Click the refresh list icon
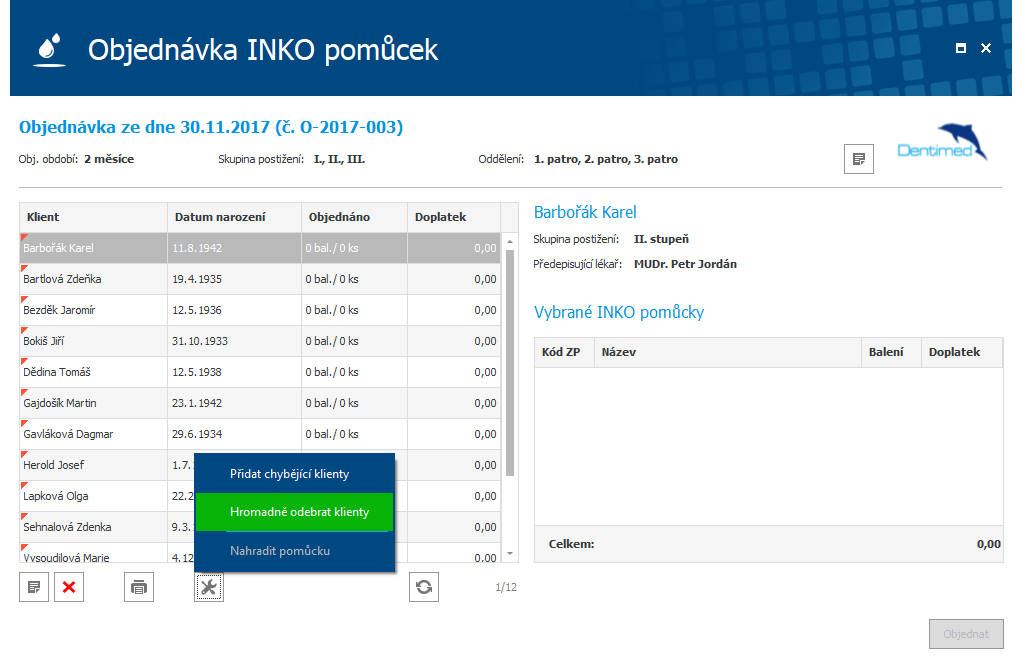Image resolution: width=1022 pixels, height=664 pixels. [424, 587]
